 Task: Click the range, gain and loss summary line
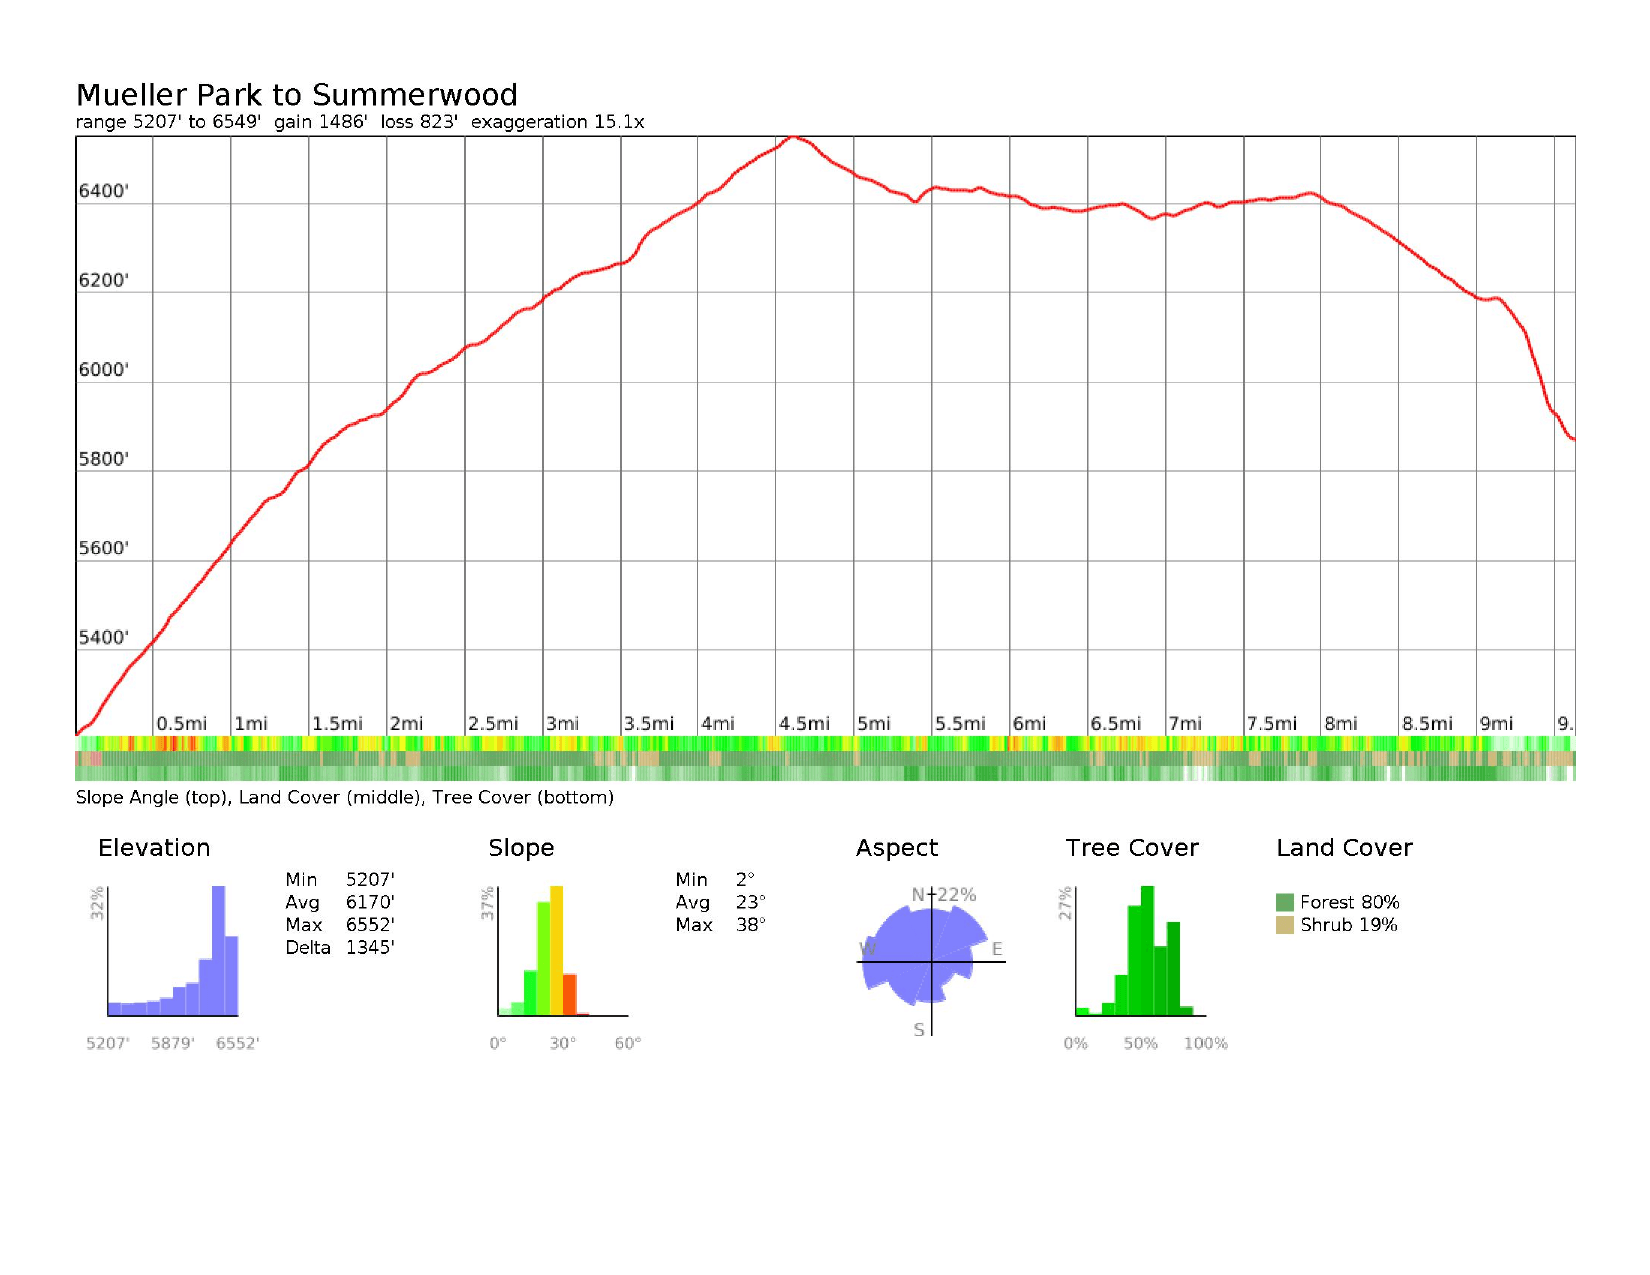point(360,122)
